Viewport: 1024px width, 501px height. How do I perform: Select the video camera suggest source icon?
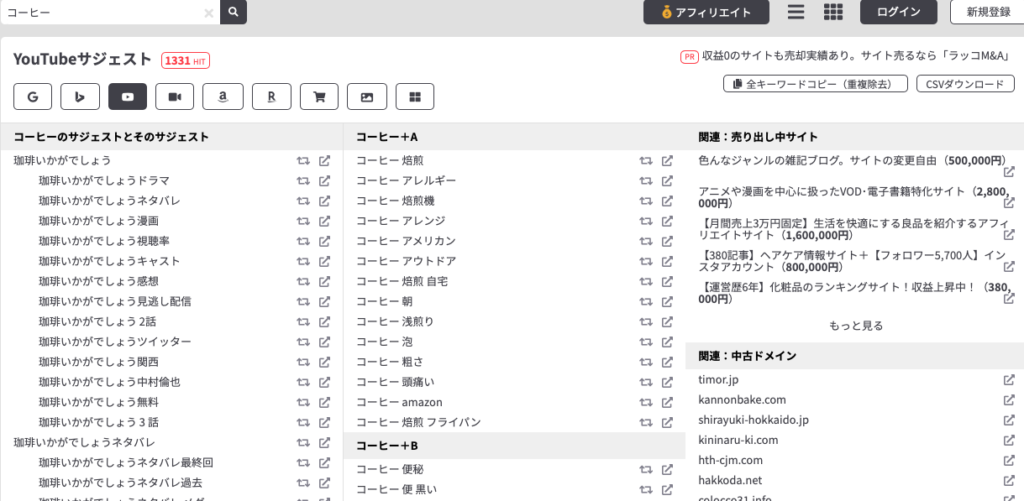pyautogui.click(x=174, y=97)
